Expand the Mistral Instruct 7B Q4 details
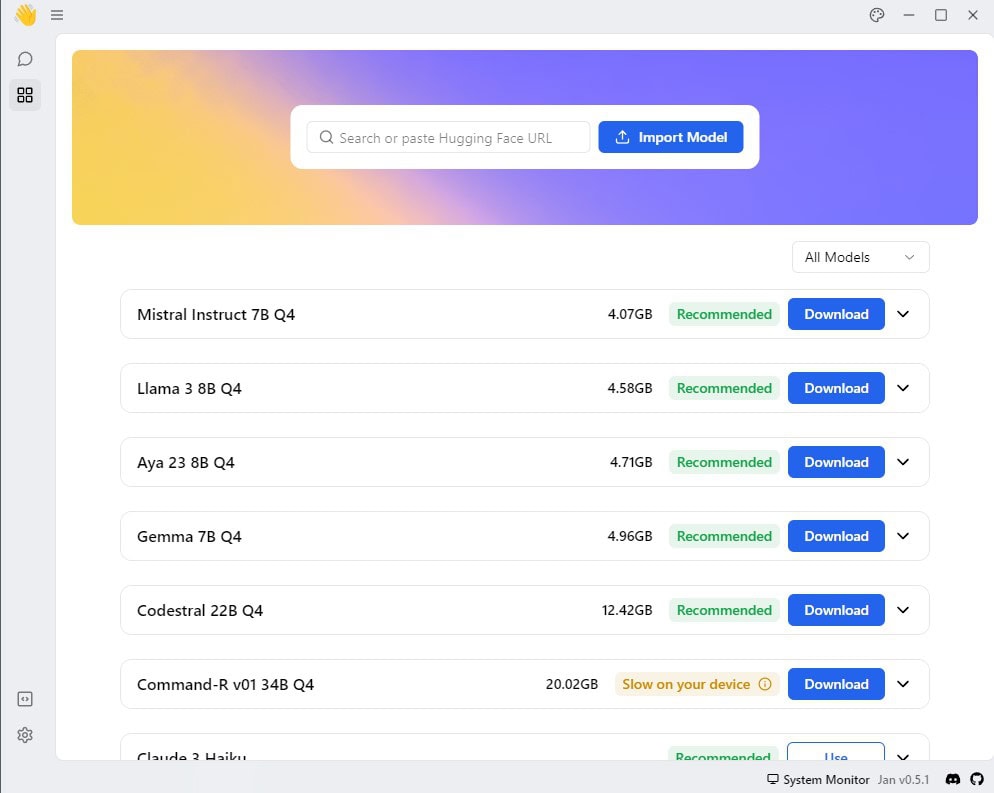 (903, 314)
